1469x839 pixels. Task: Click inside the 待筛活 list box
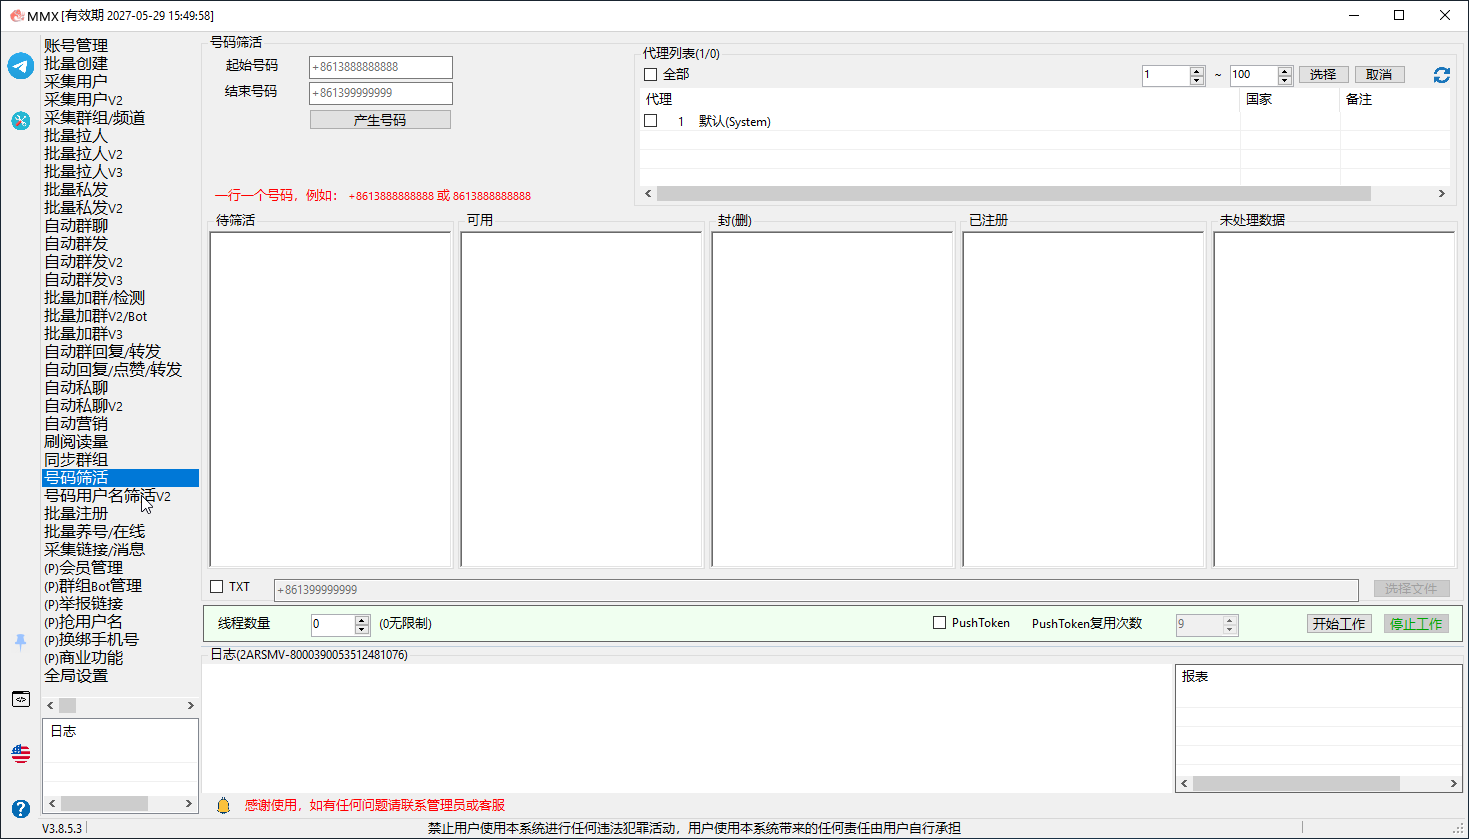click(331, 400)
